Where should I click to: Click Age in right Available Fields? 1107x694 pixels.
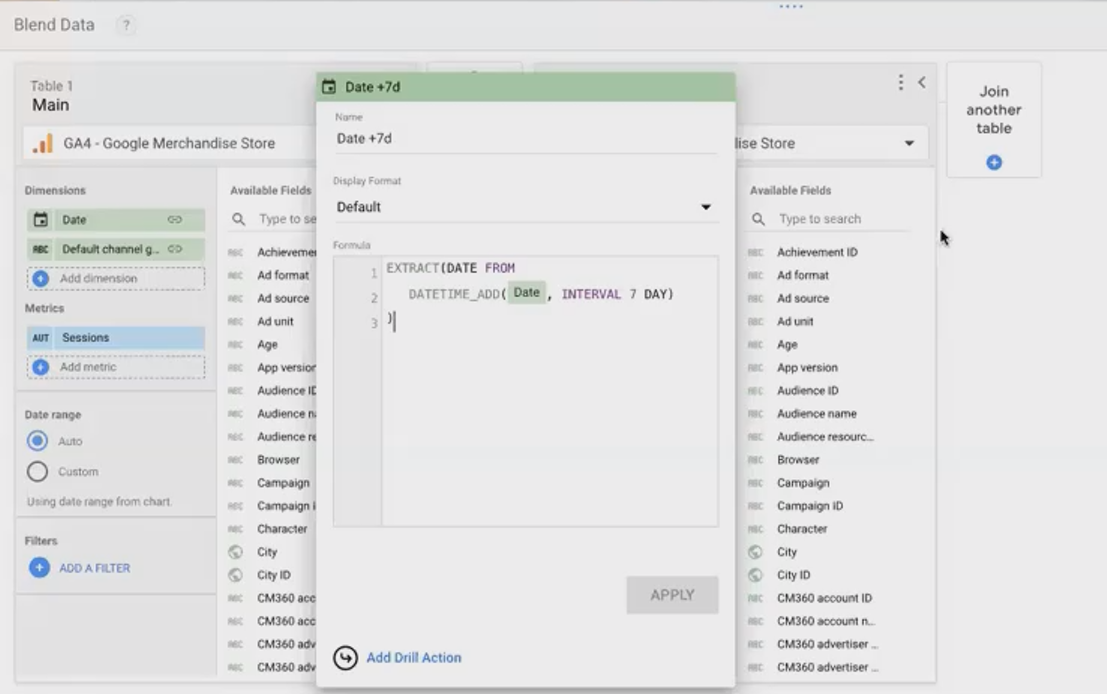click(787, 345)
